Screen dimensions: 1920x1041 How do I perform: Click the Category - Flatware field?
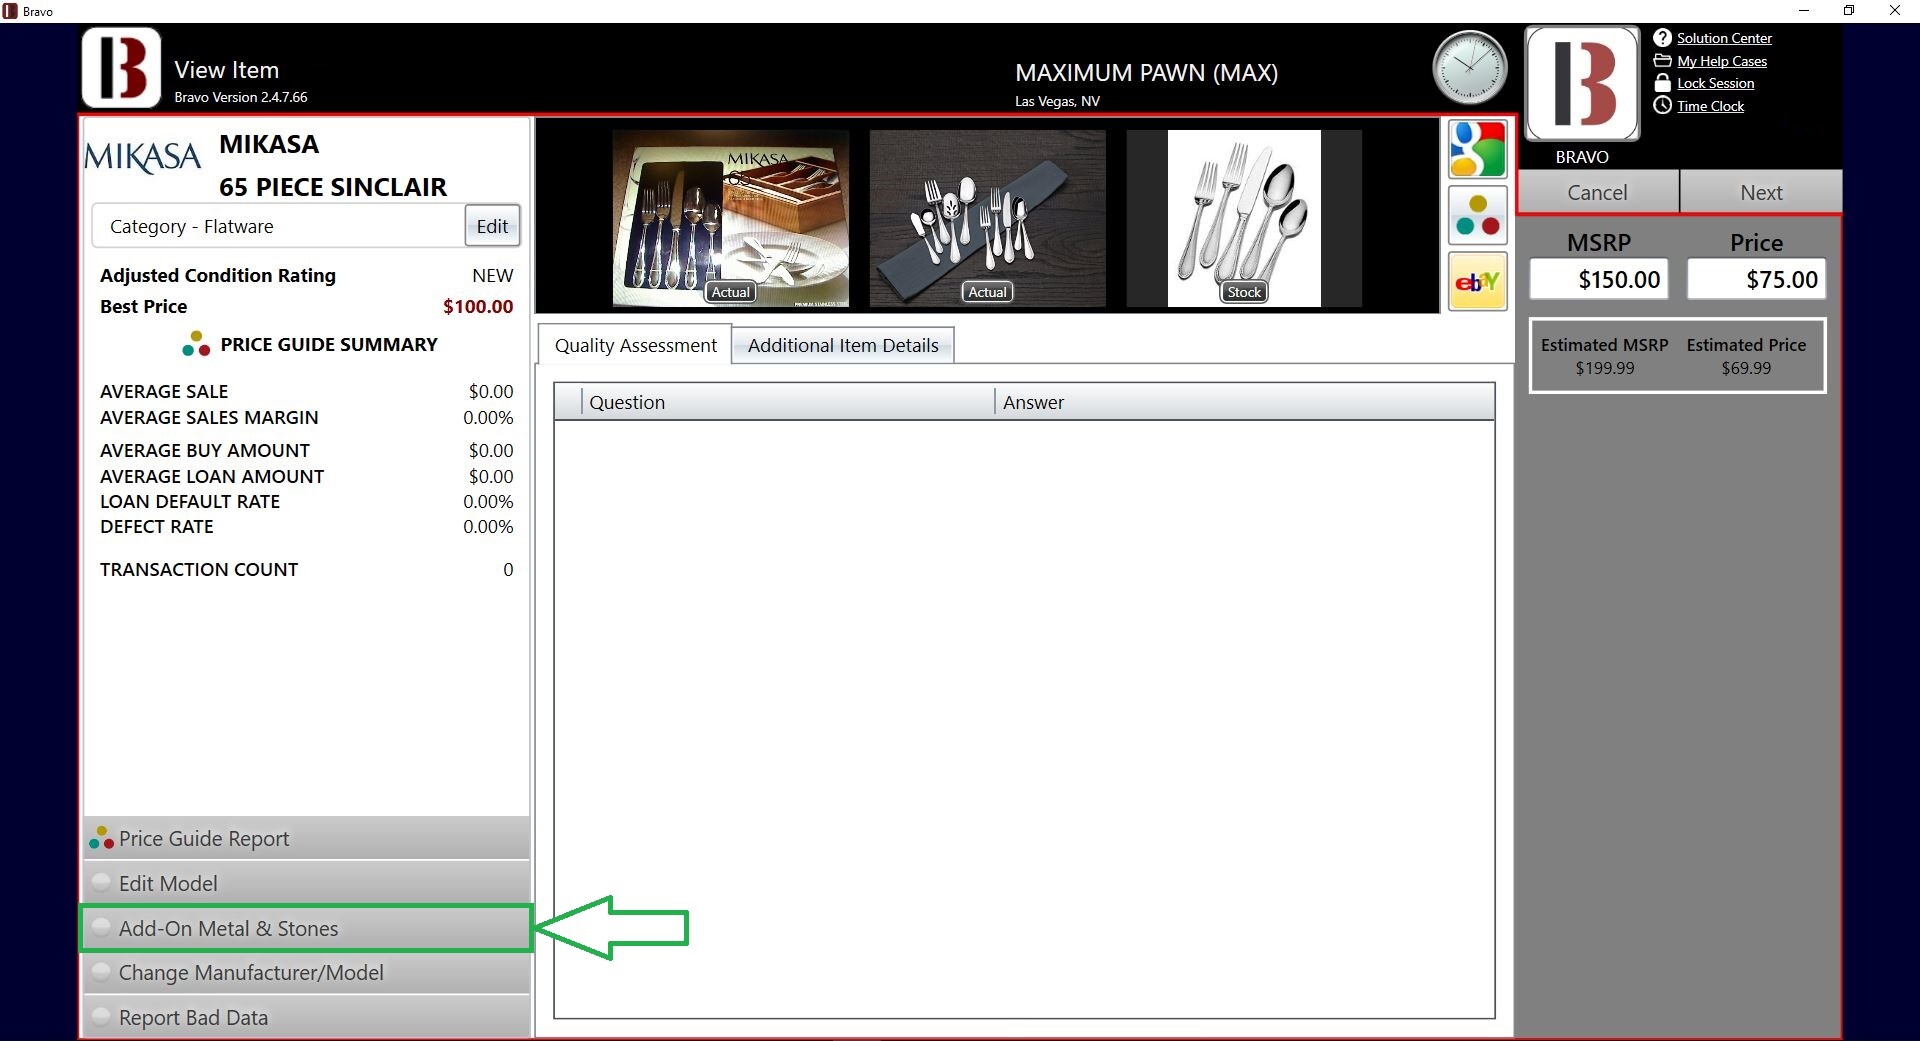click(278, 226)
